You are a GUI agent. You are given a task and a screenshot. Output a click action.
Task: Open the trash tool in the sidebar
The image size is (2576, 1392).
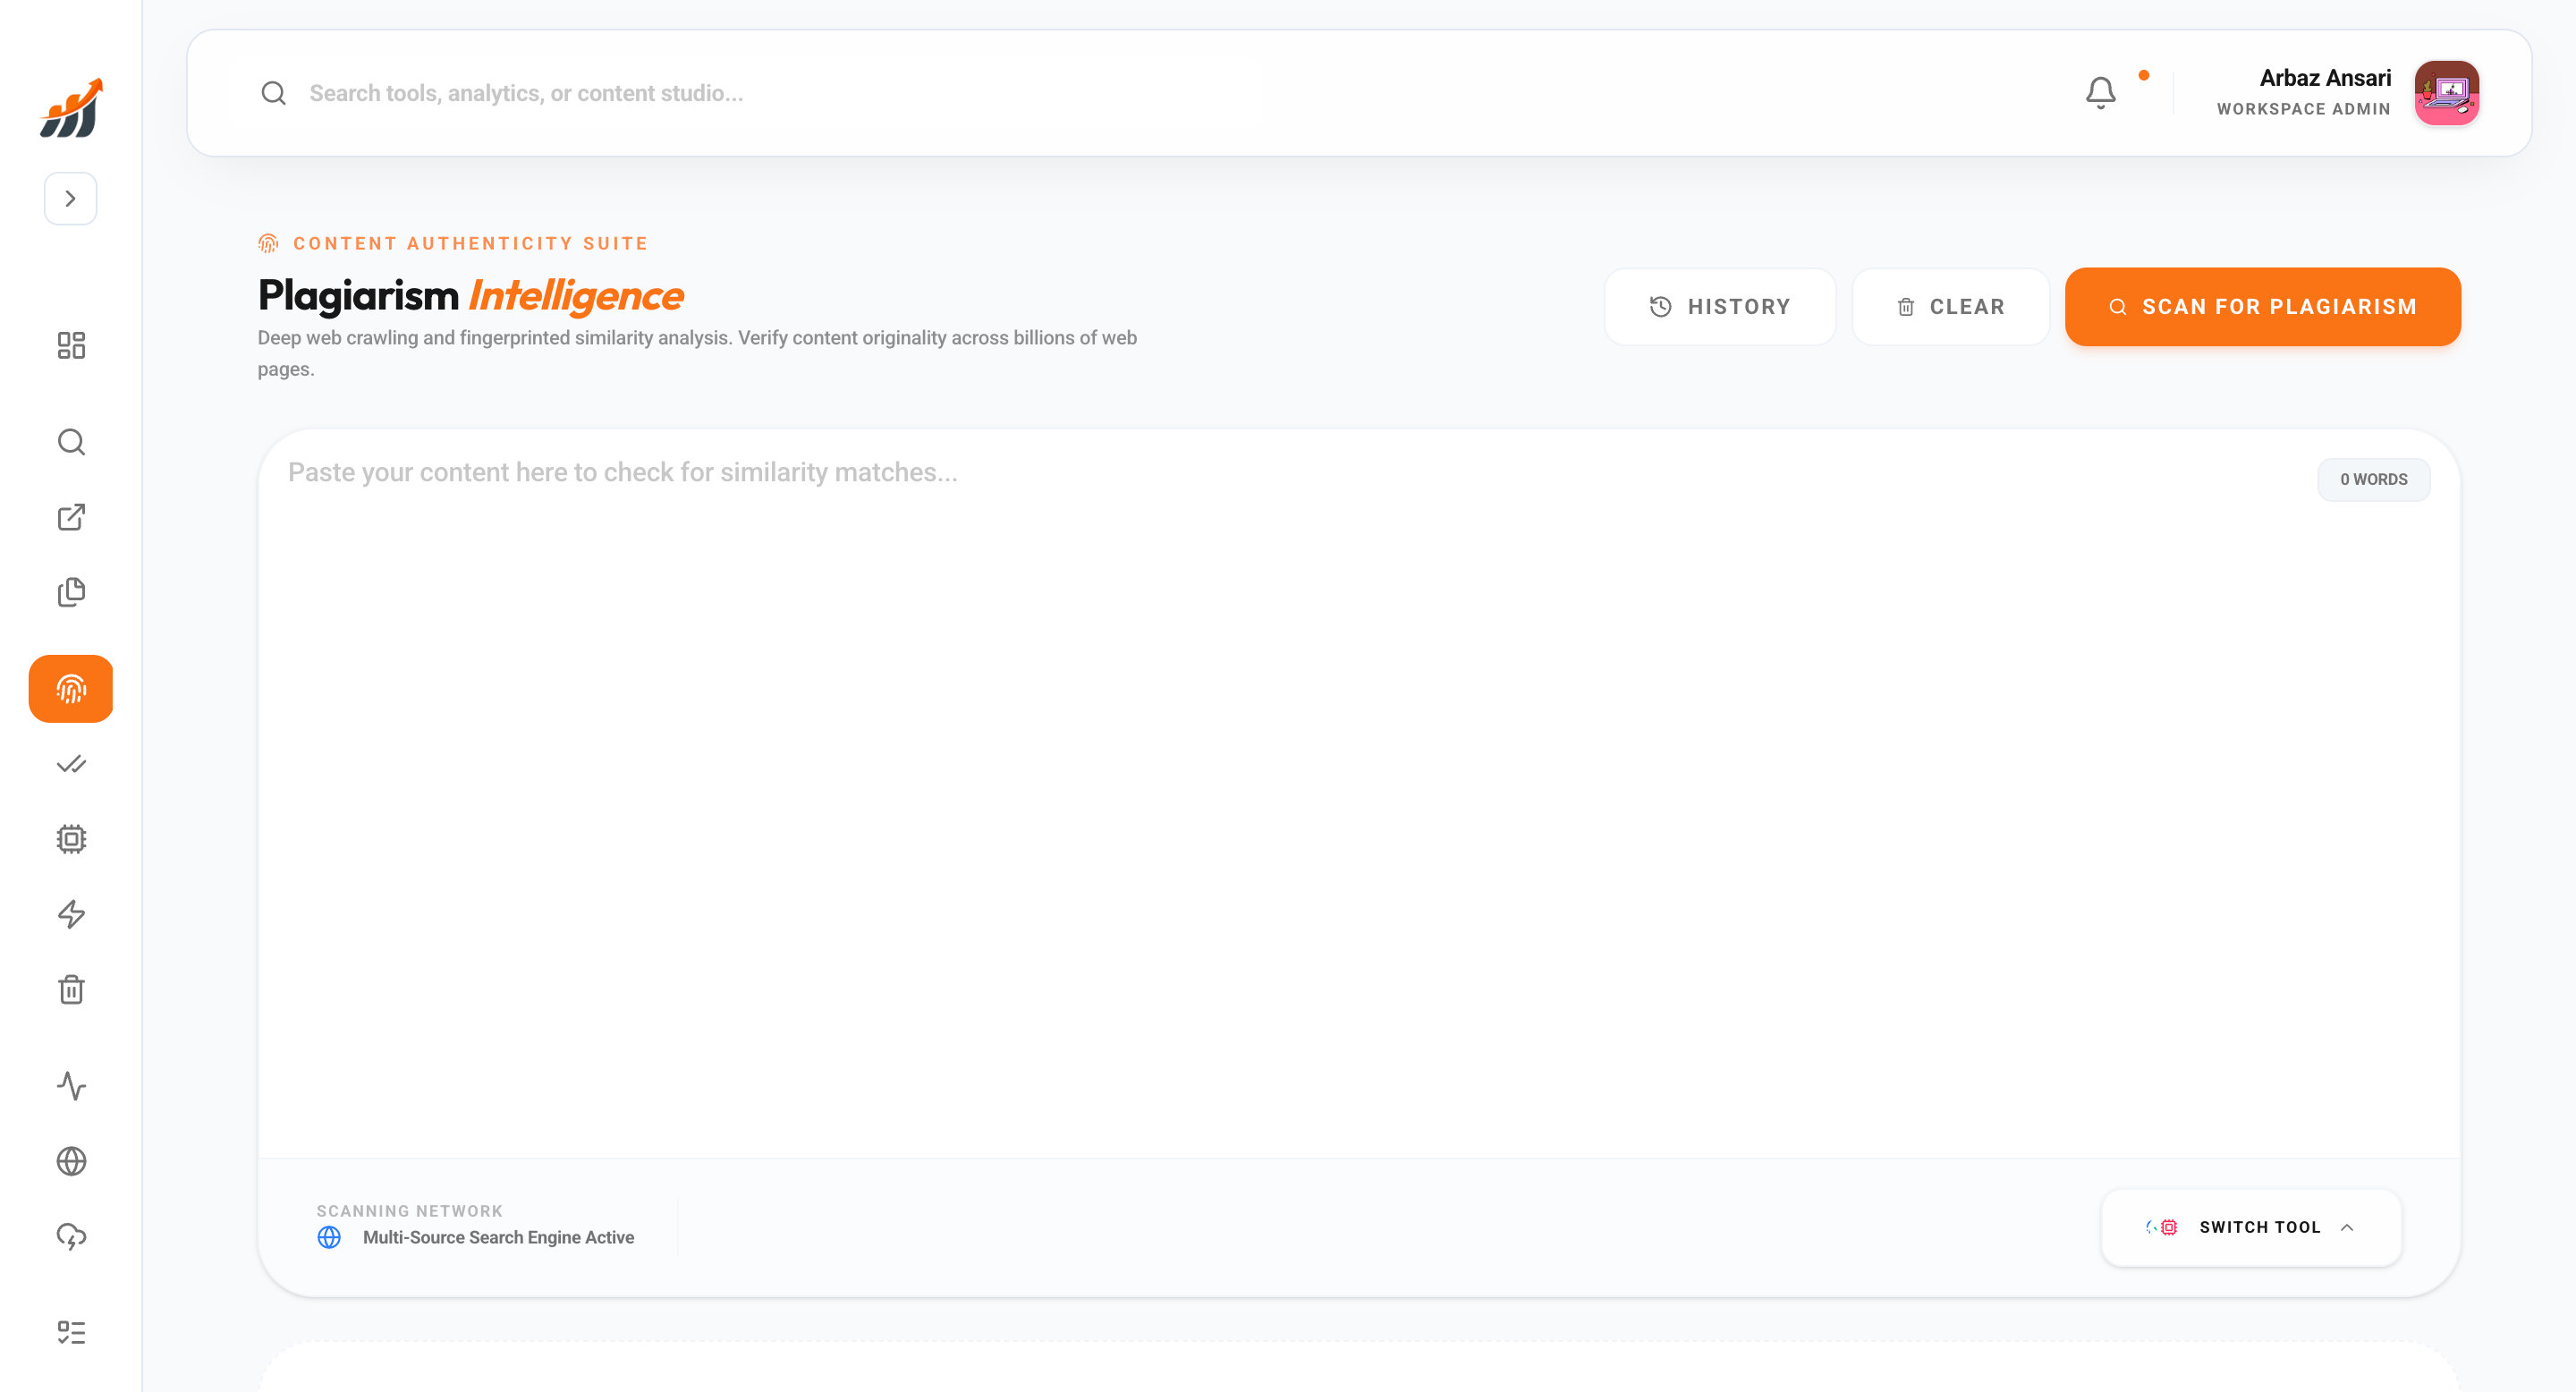click(x=70, y=989)
